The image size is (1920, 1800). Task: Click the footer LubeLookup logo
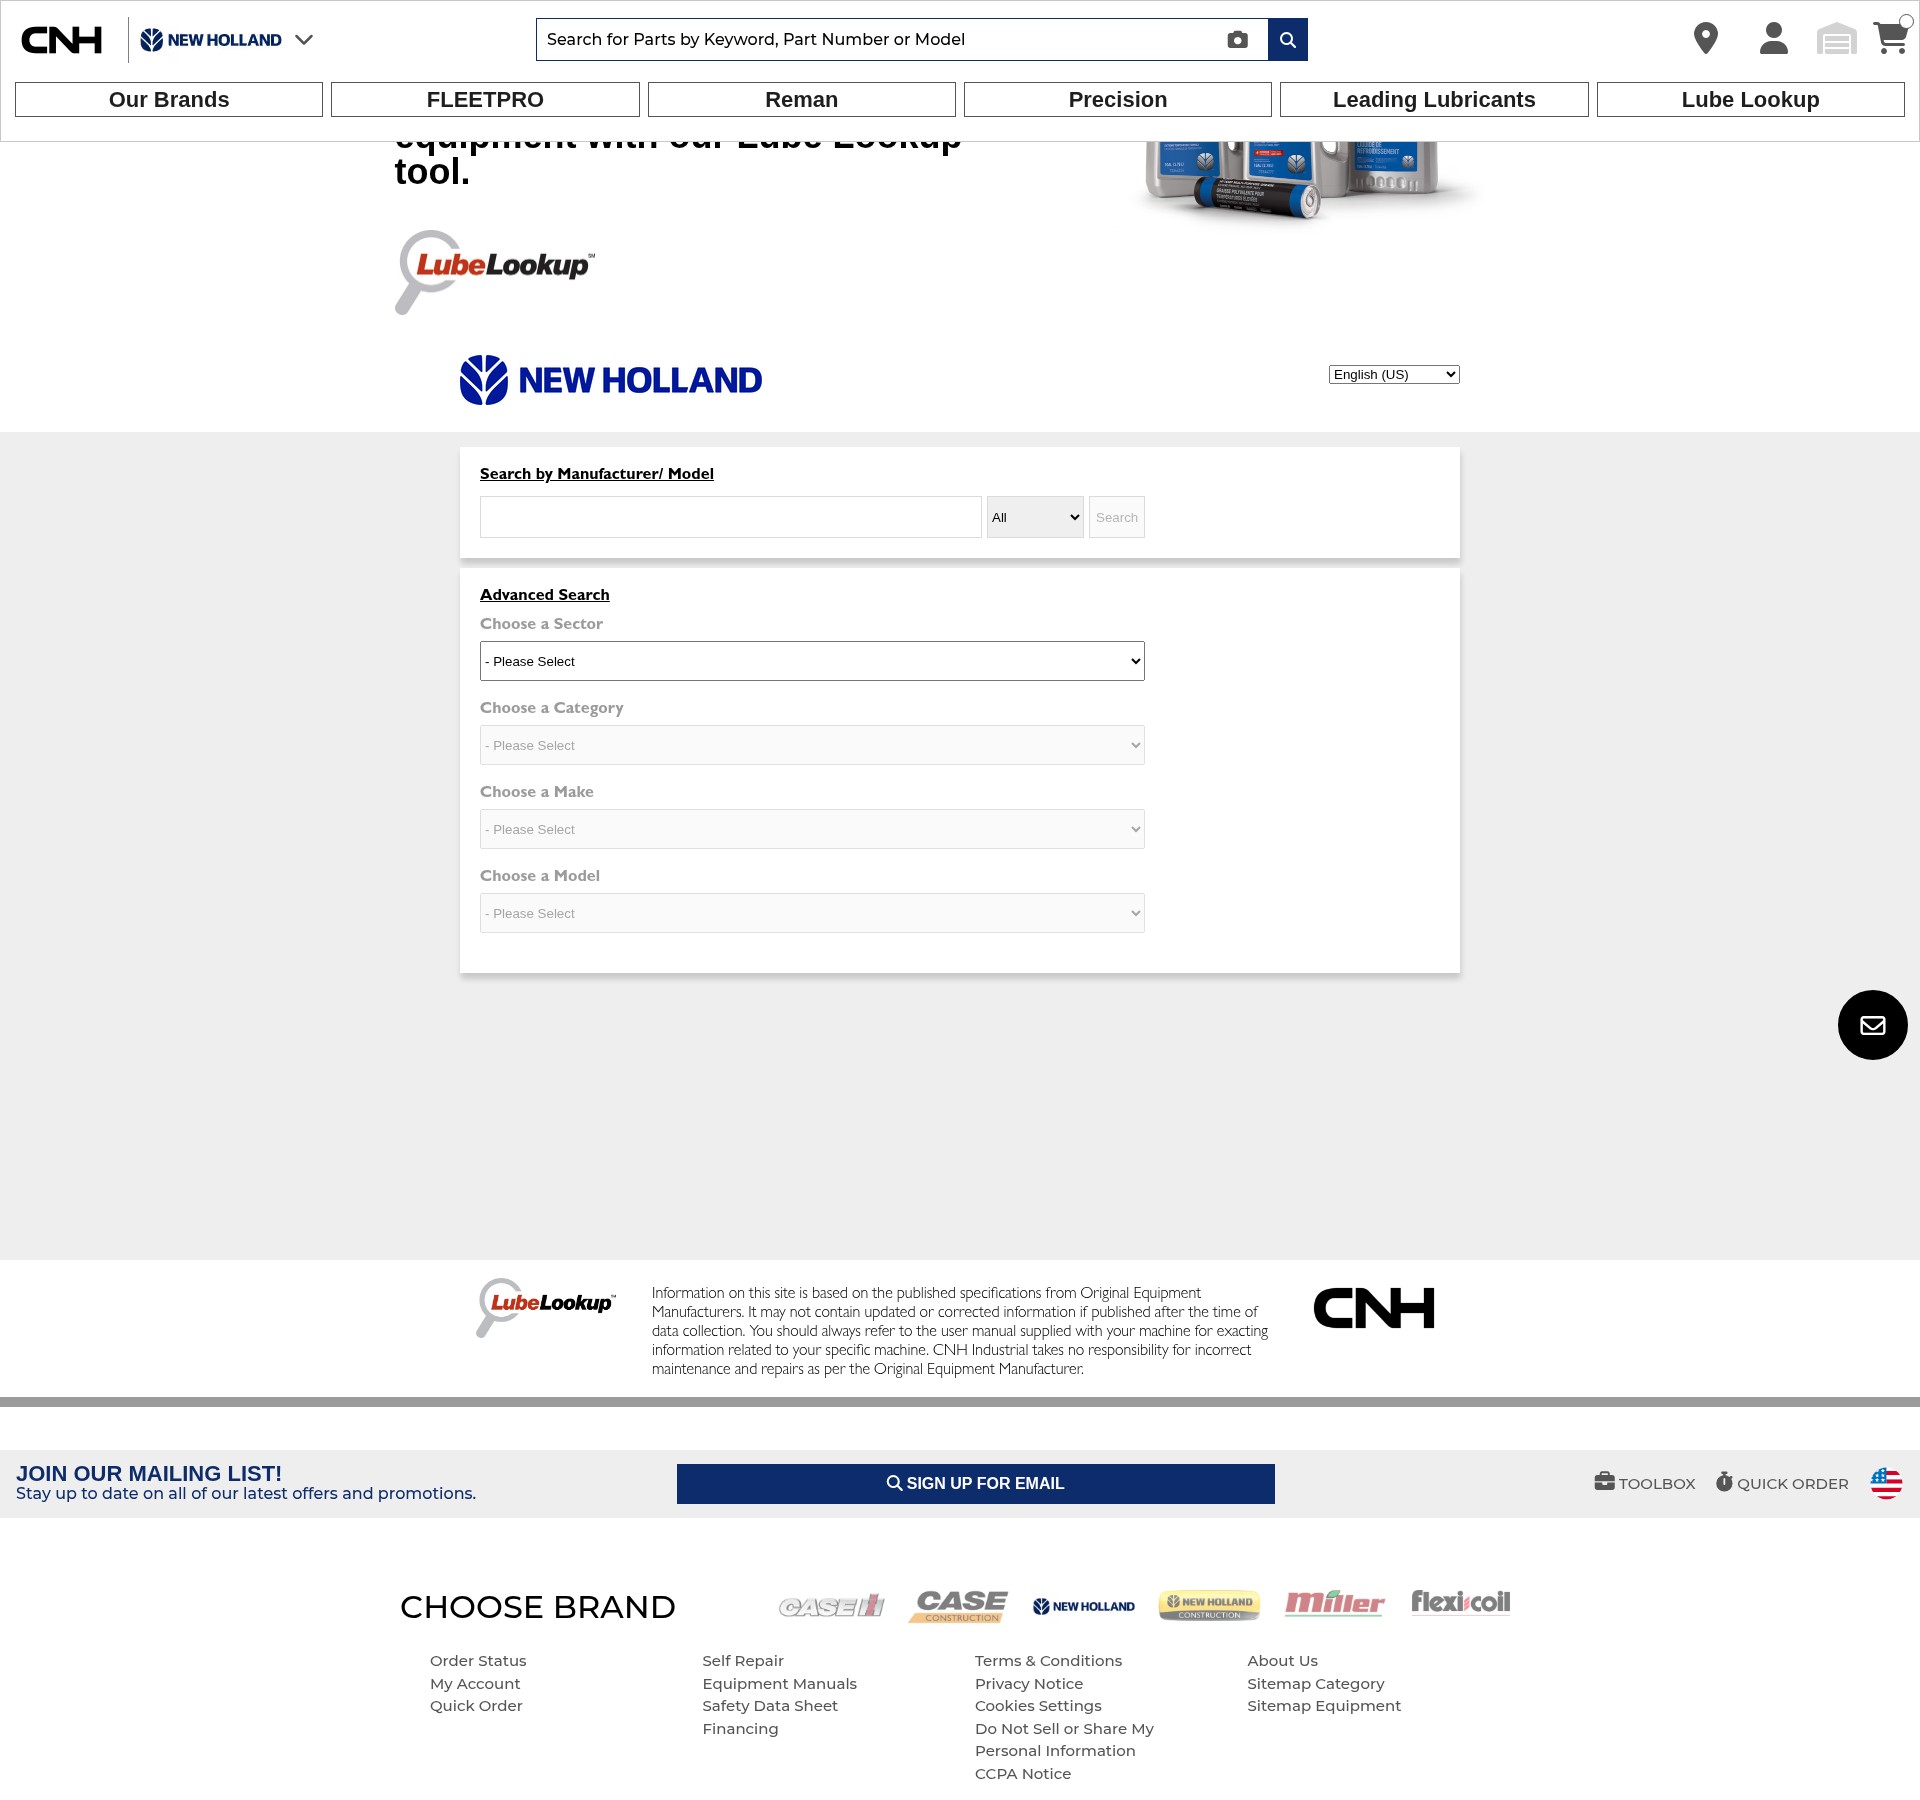(546, 1307)
